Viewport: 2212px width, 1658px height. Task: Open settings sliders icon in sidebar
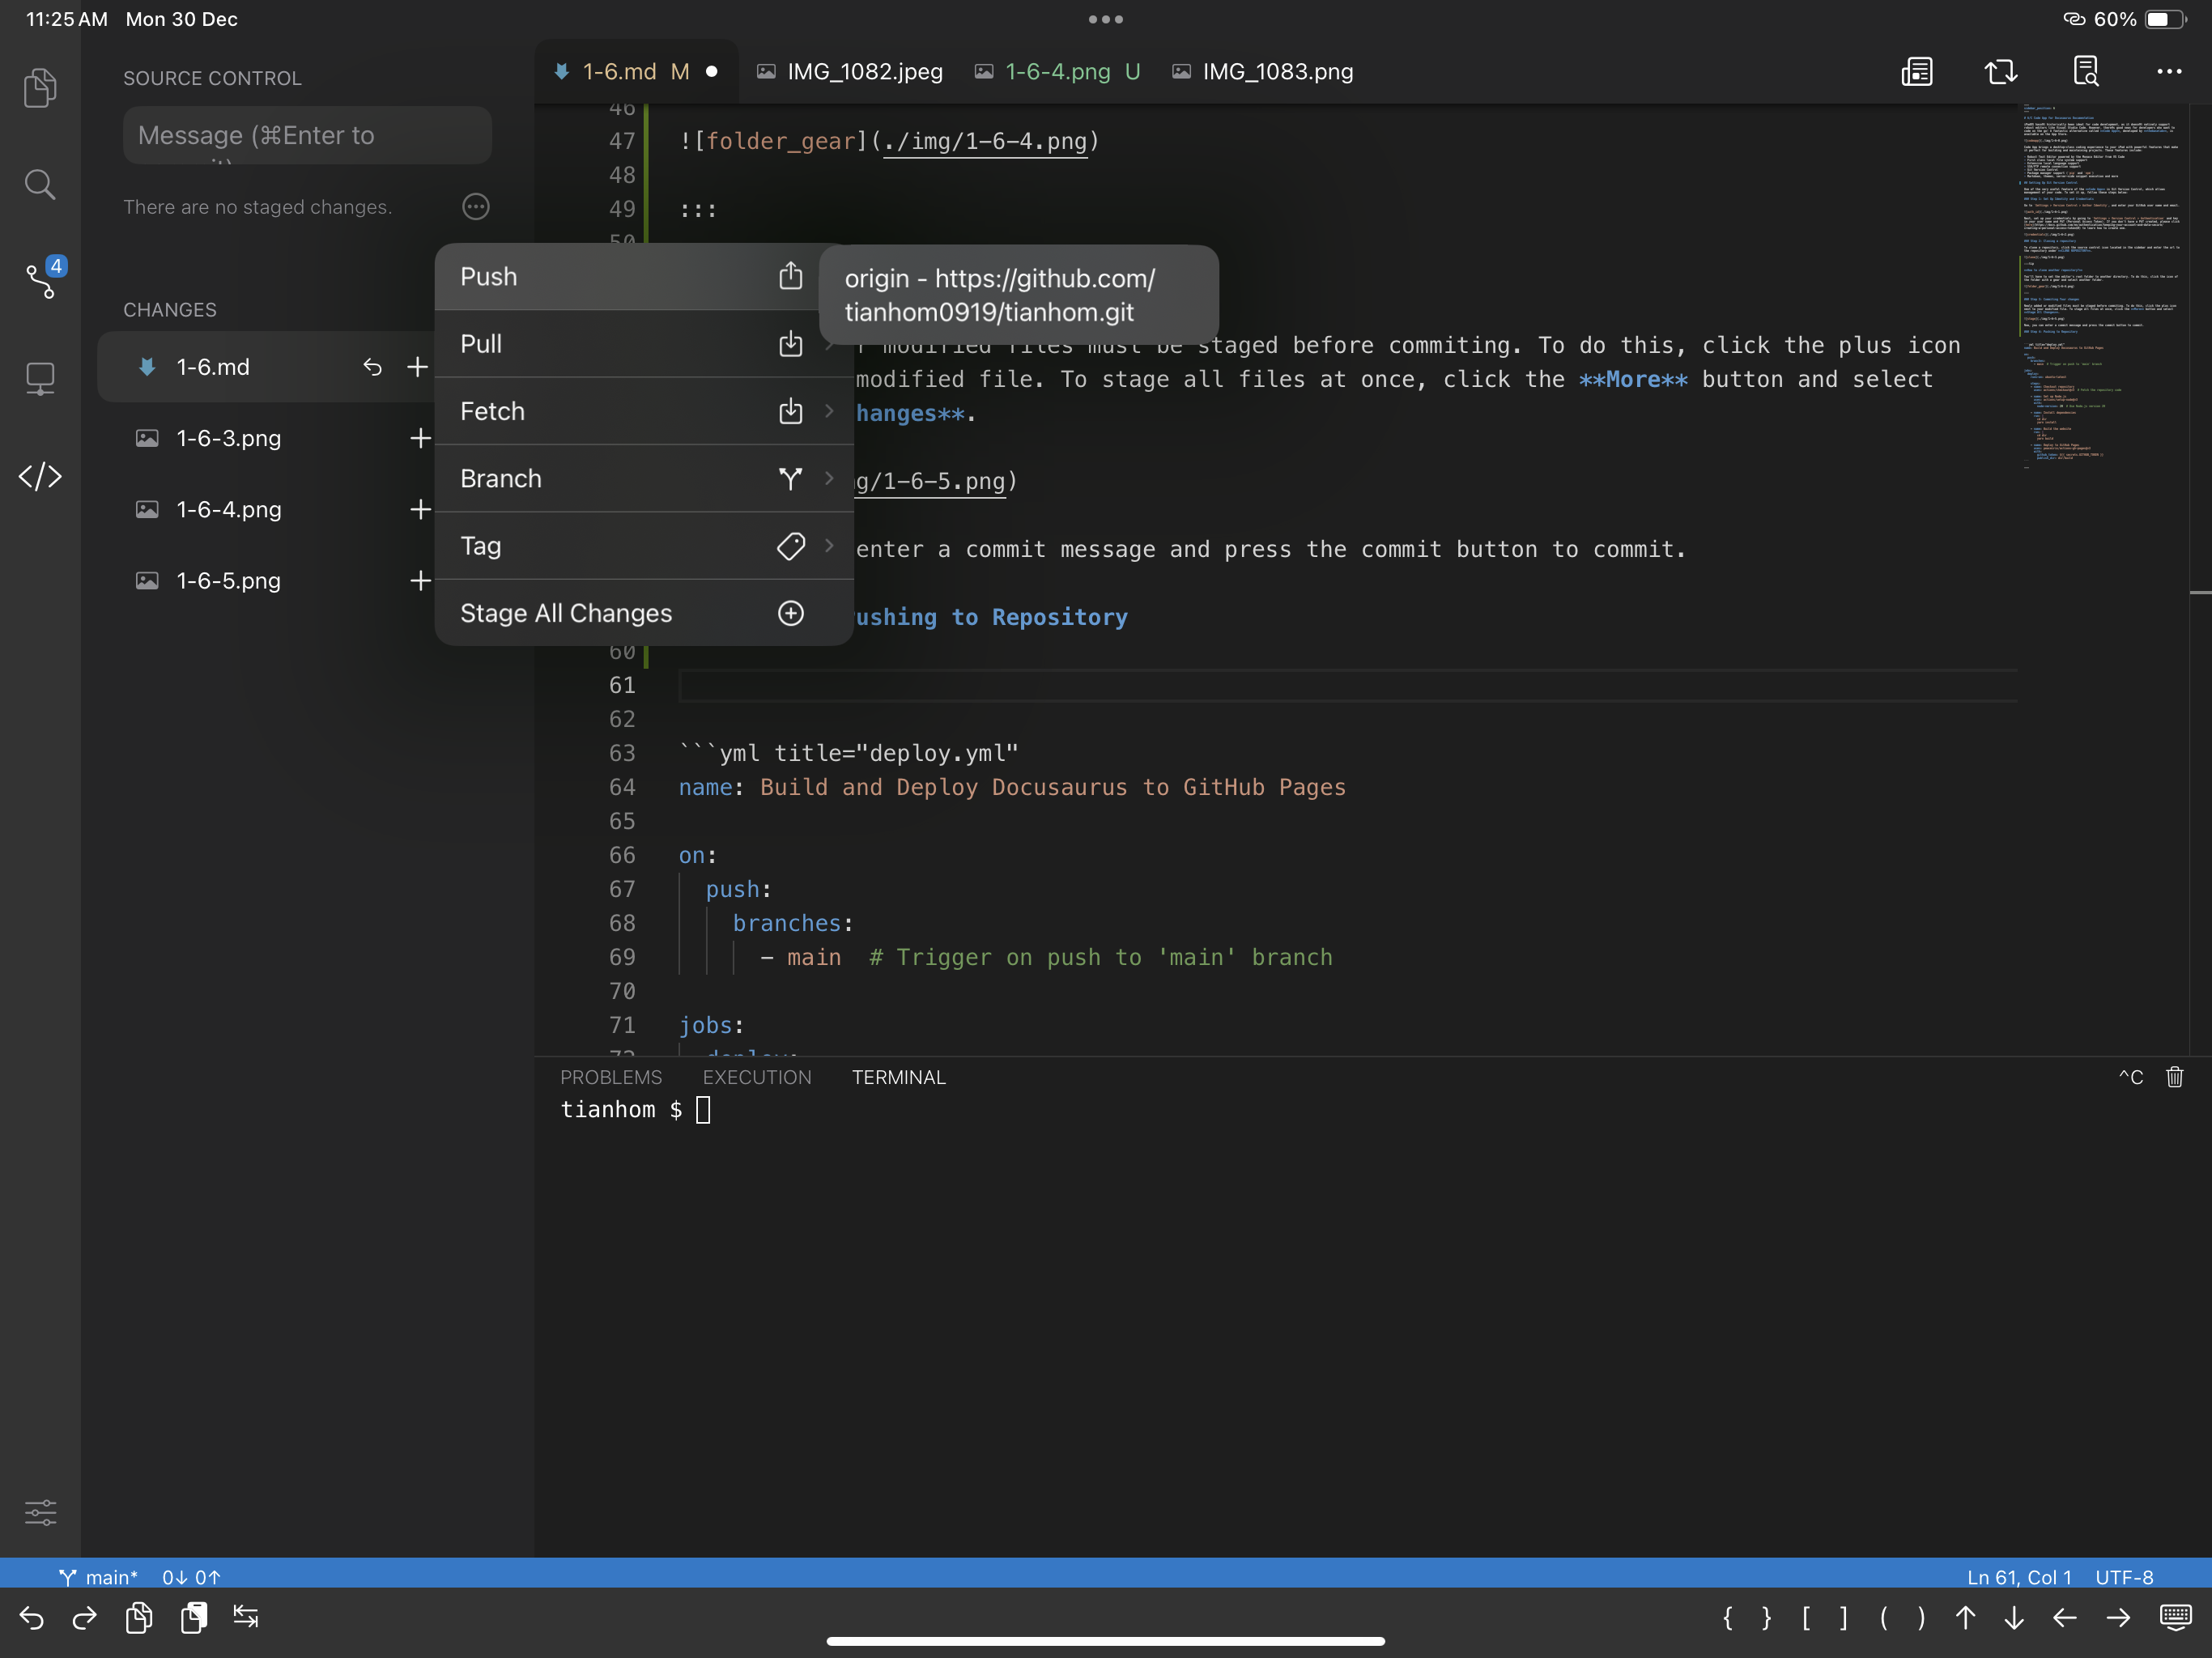point(40,1512)
